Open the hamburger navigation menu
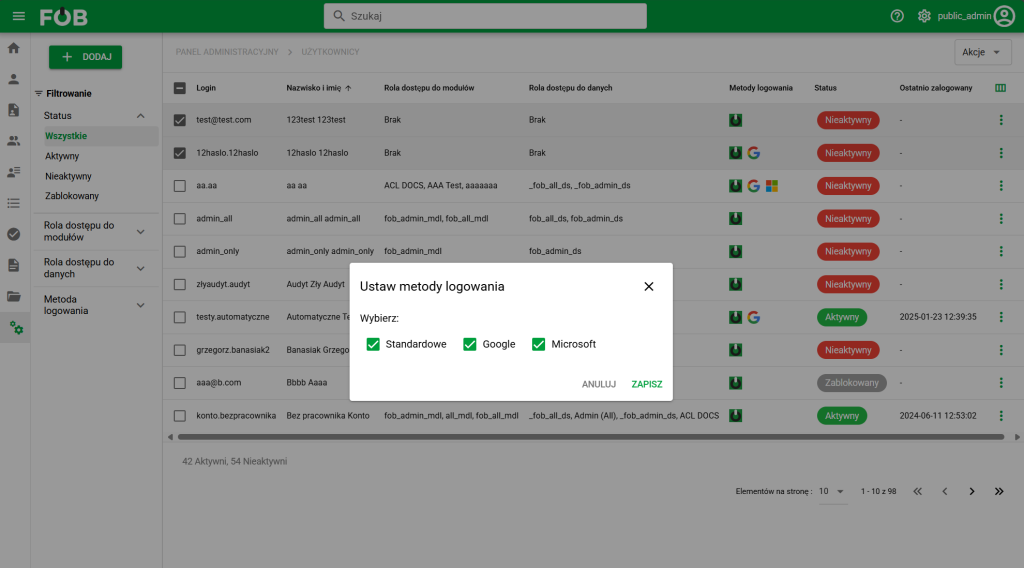This screenshot has height=568, width=1024. [18, 16]
